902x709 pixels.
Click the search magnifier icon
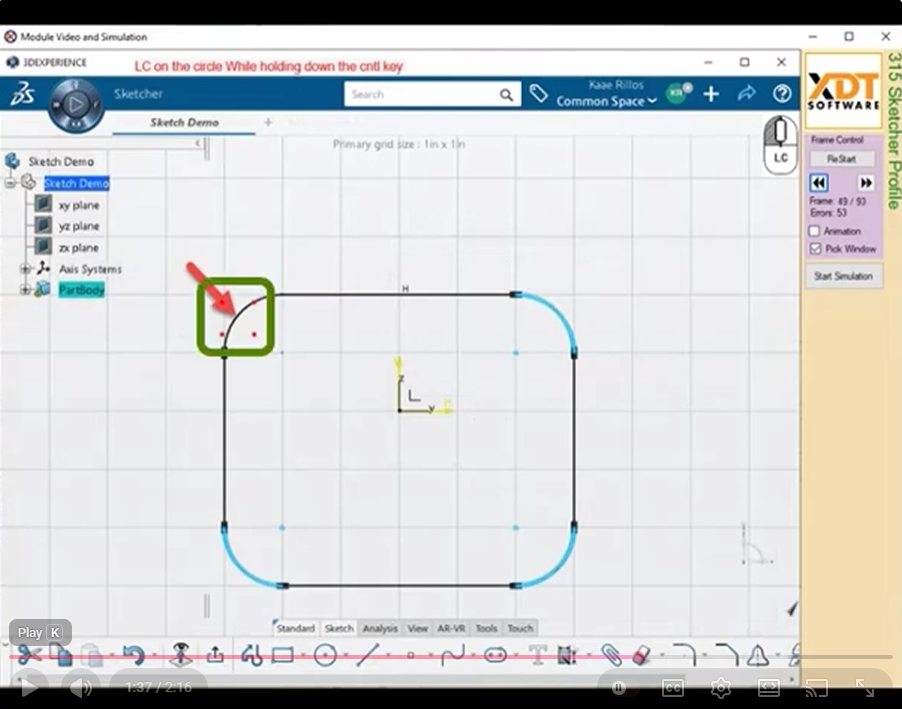[x=506, y=94]
